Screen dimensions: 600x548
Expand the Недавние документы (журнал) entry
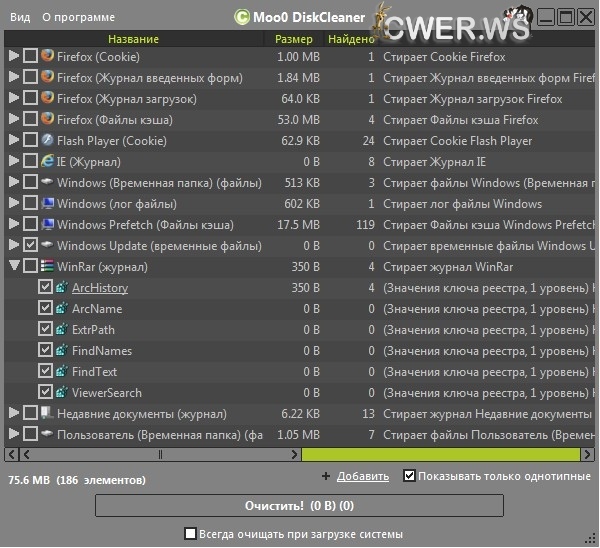click(x=14, y=413)
